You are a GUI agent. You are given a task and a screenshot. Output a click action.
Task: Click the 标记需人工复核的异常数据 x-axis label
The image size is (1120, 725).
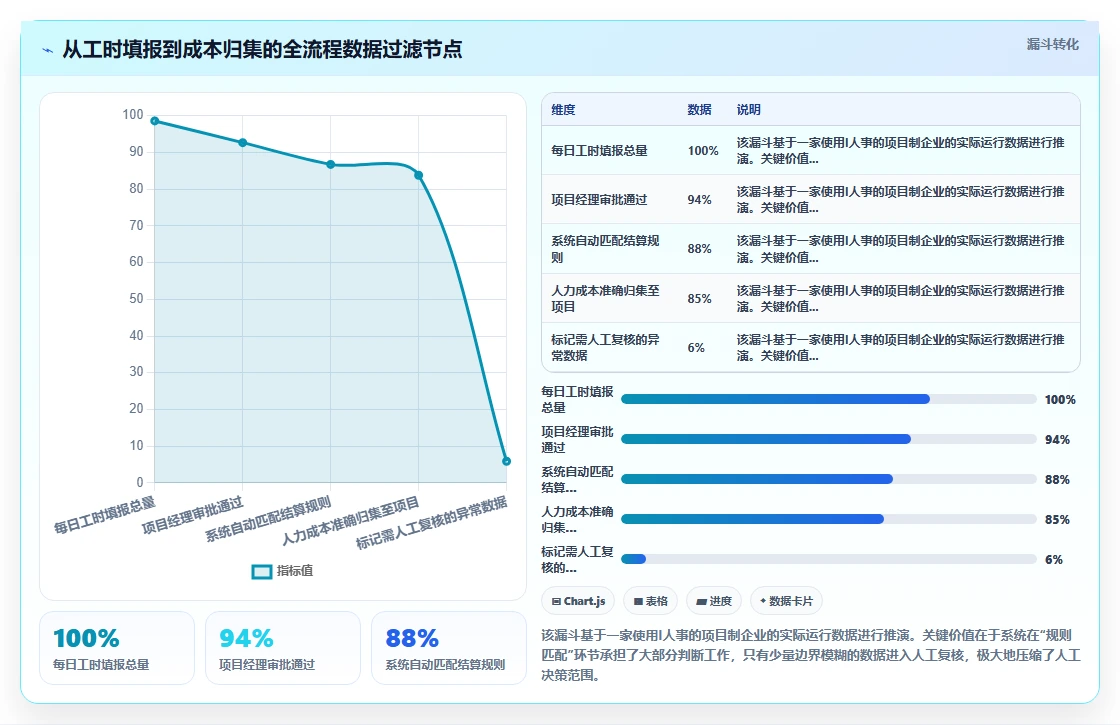point(431,522)
